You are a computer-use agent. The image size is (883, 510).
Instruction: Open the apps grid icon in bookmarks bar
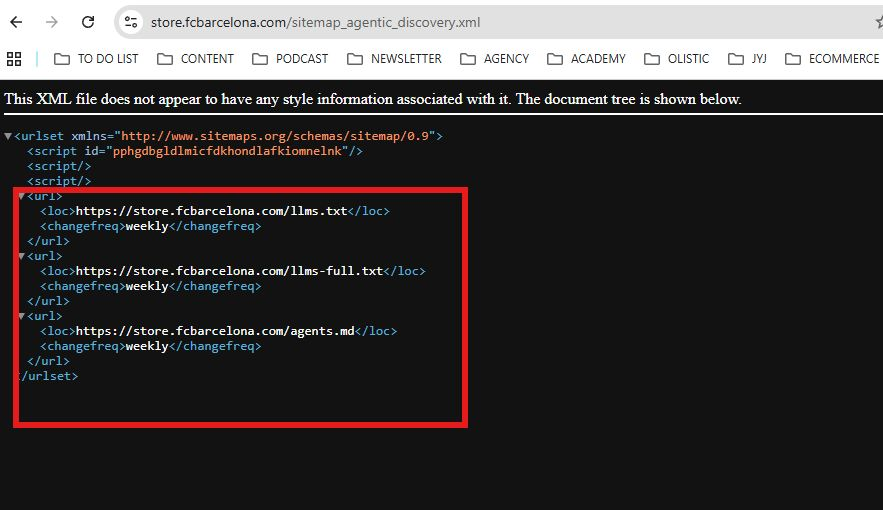(x=14, y=59)
